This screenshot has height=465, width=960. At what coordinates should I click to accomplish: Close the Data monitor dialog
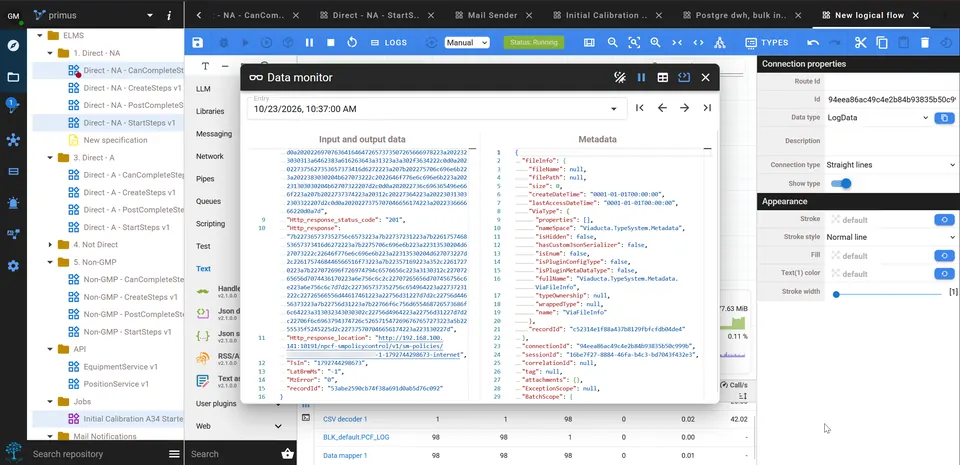[705, 77]
